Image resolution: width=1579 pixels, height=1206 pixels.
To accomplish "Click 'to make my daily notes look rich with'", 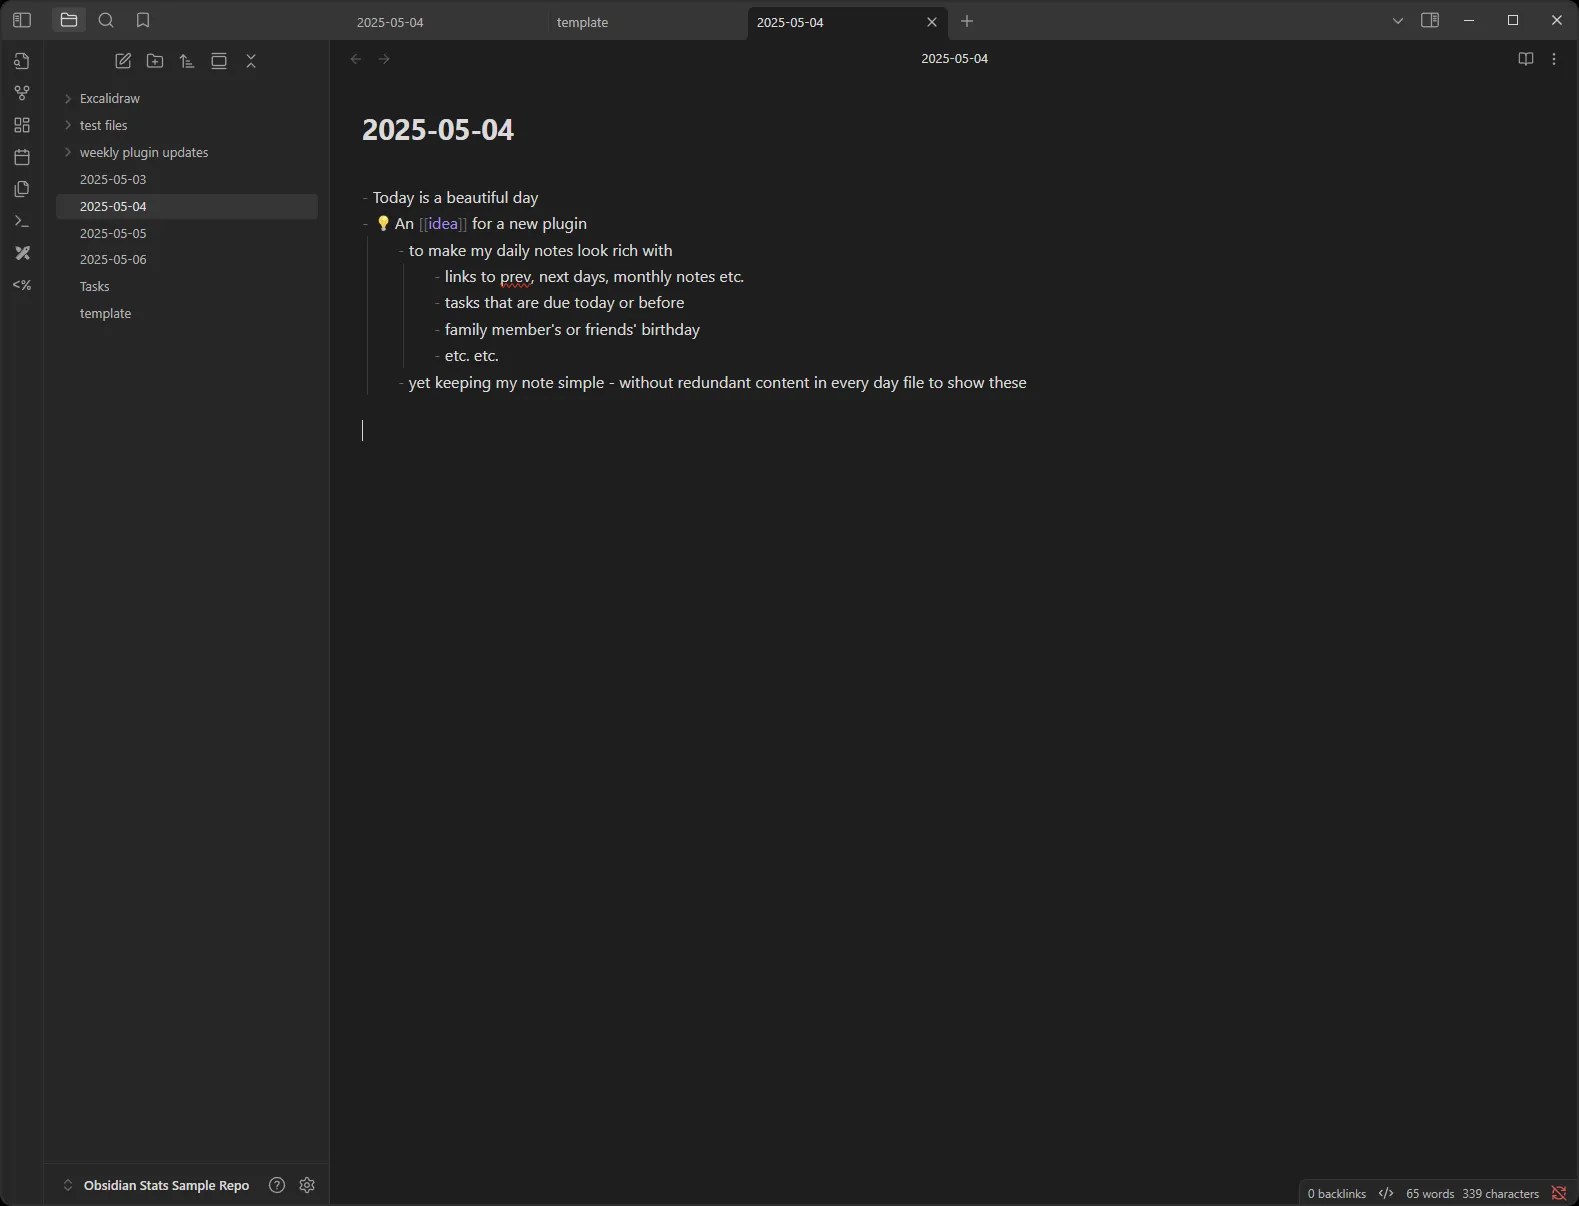I will click(x=540, y=251).
